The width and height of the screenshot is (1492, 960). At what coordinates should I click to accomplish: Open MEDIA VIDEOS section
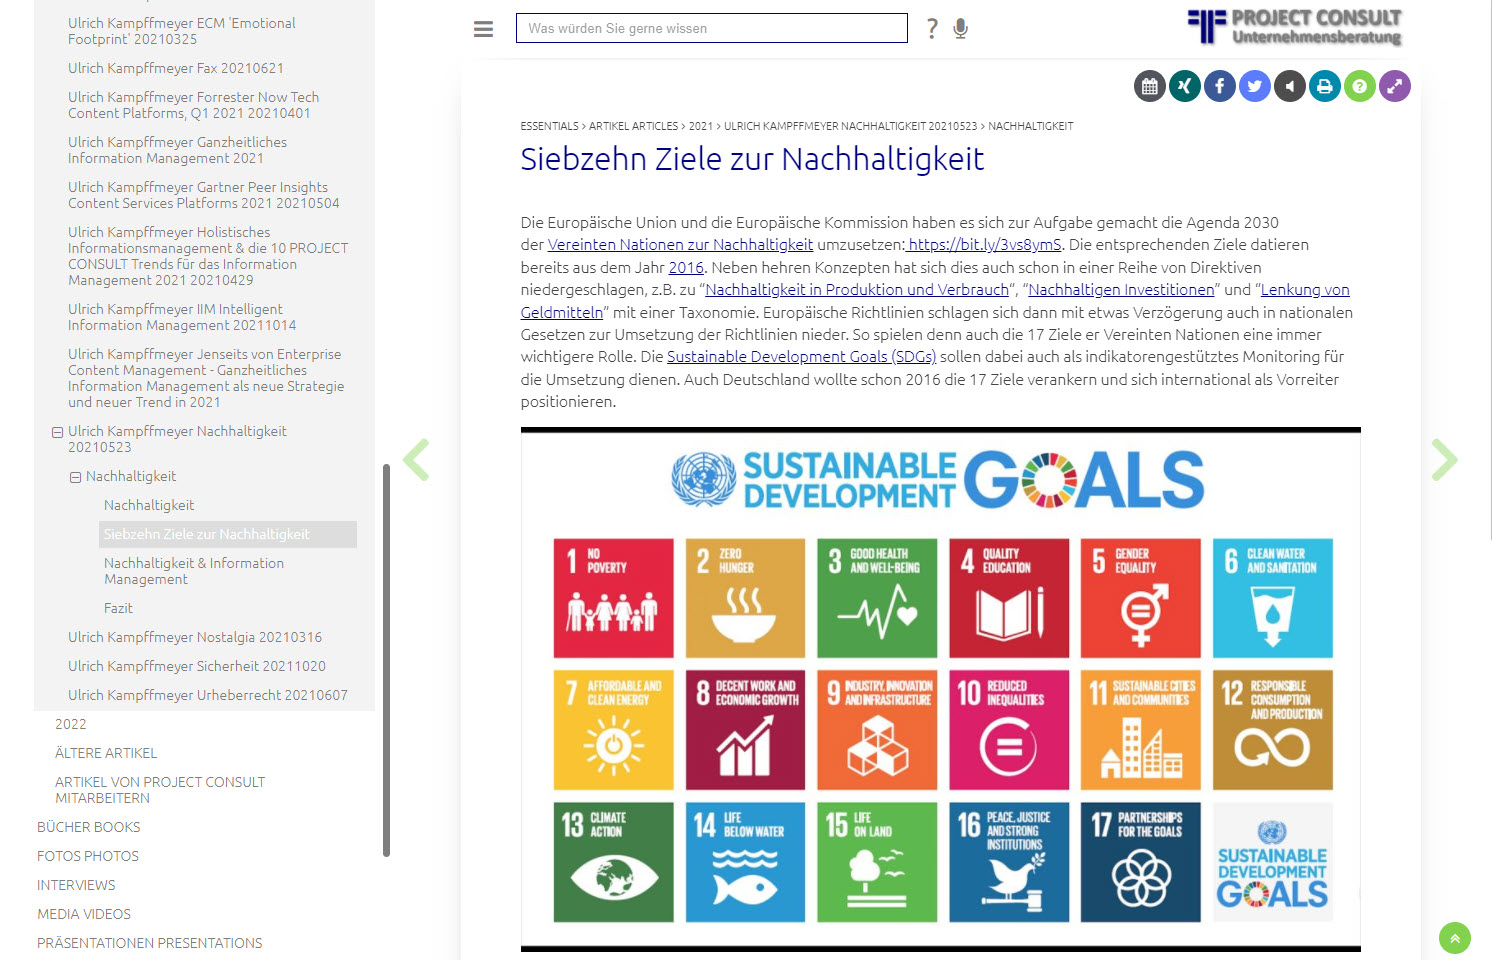pos(84,914)
